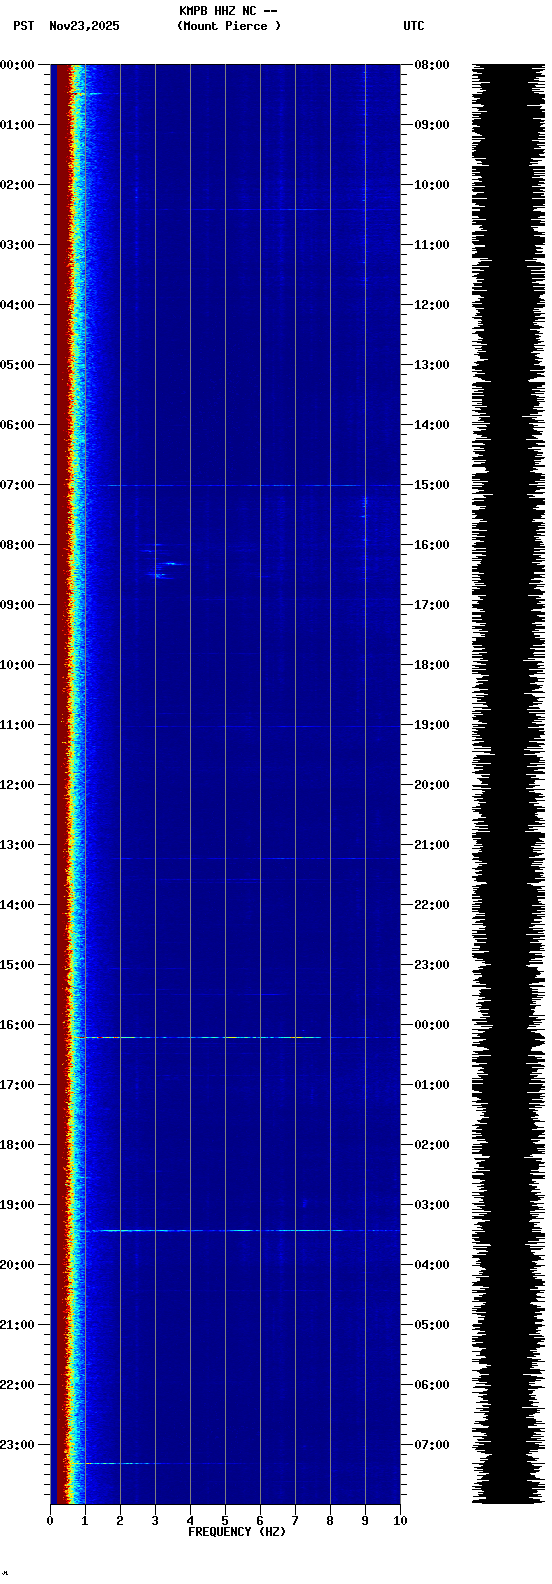Image resolution: width=552 pixels, height=1584 pixels.
Task: Click the 11:00 UTC time label
Action: coord(432,245)
